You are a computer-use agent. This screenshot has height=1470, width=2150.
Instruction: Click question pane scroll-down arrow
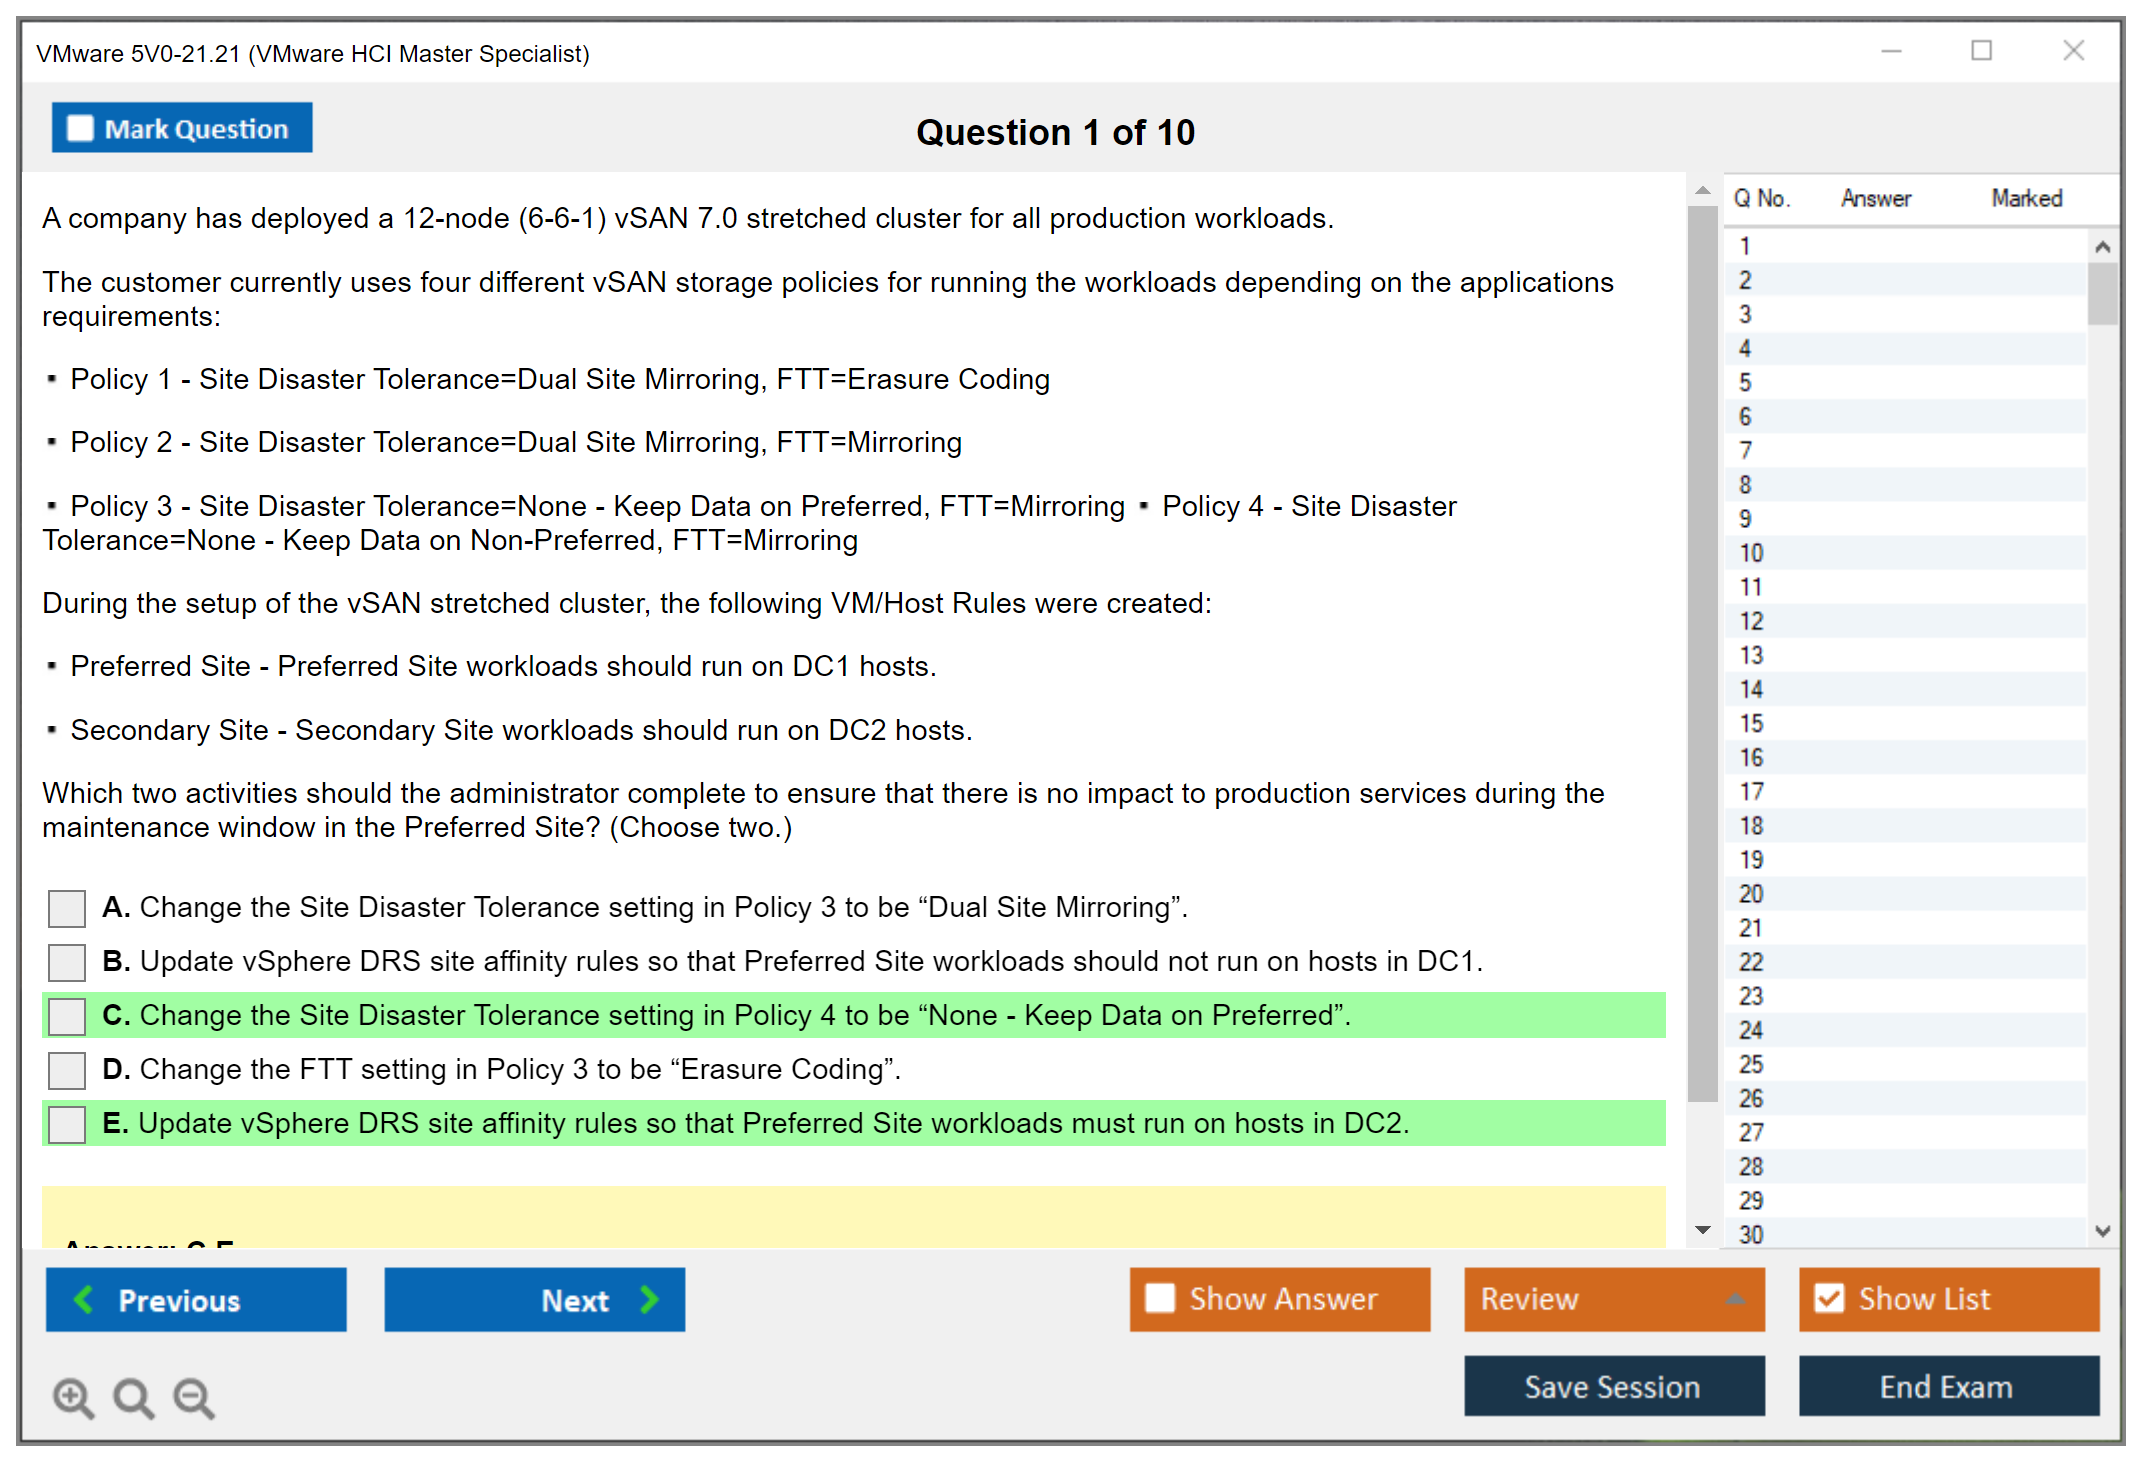(x=1703, y=1230)
